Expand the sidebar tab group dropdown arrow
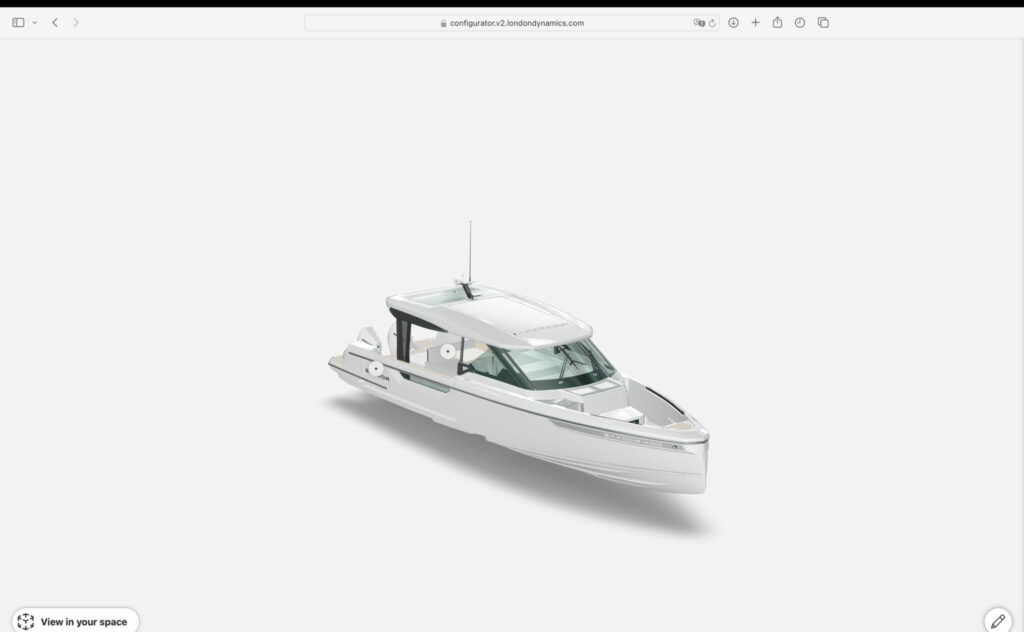This screenshot has height=632, width=1024. (34, 22)
